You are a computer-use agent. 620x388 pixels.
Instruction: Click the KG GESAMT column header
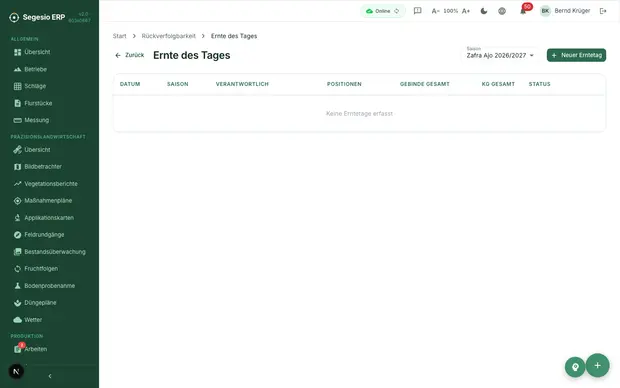[x=498, y=84]
